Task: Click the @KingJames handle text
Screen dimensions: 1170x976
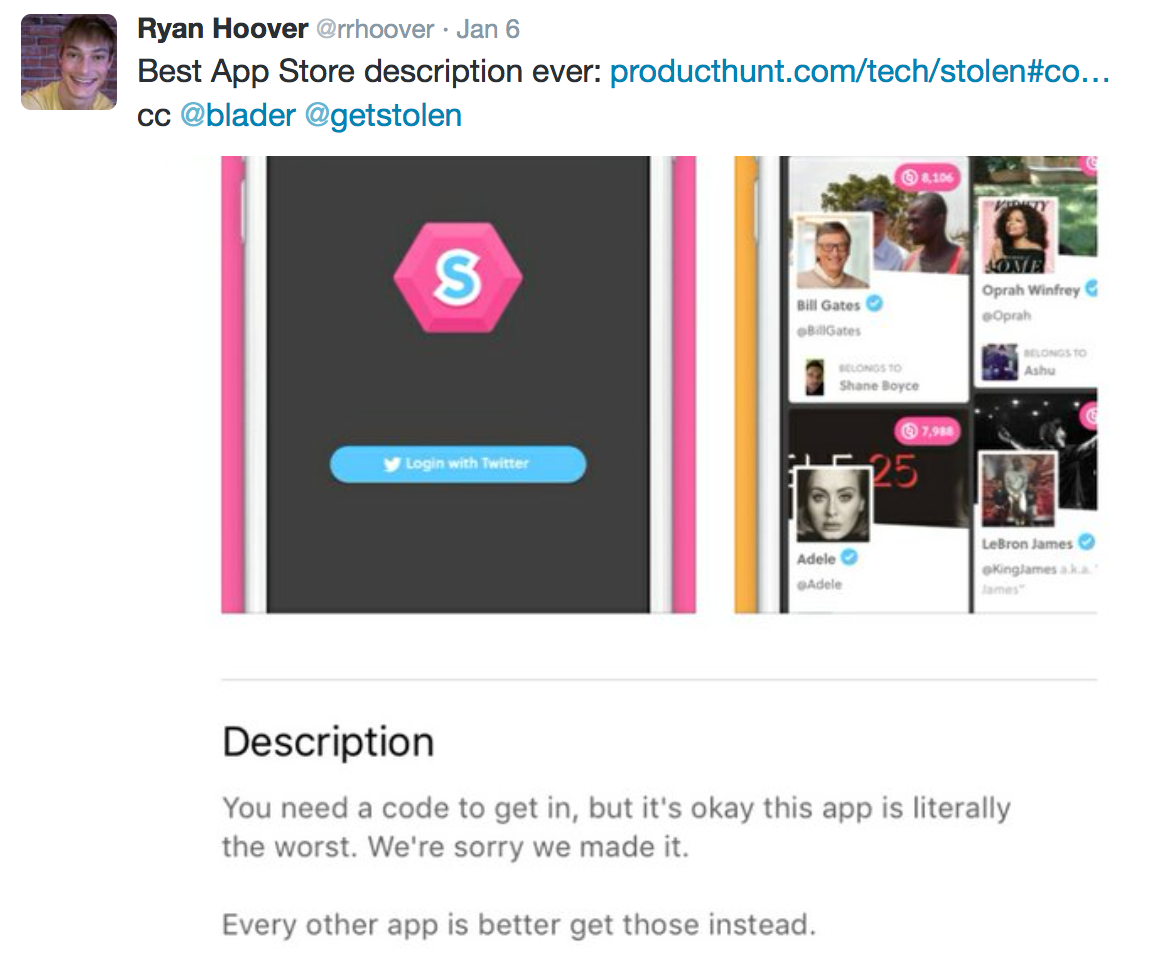Action: 1019,569
